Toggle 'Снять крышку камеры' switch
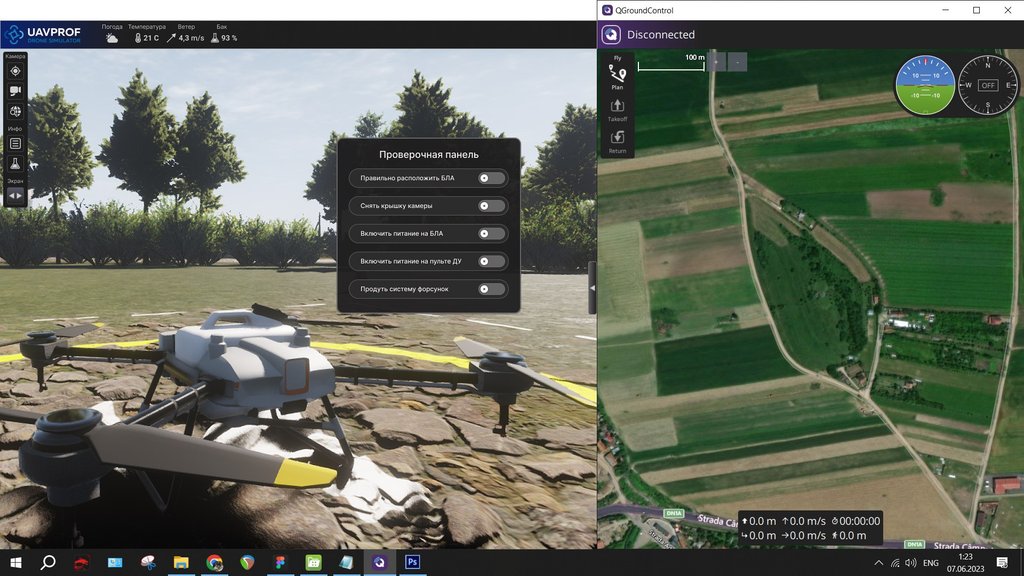 coord(492,206)
